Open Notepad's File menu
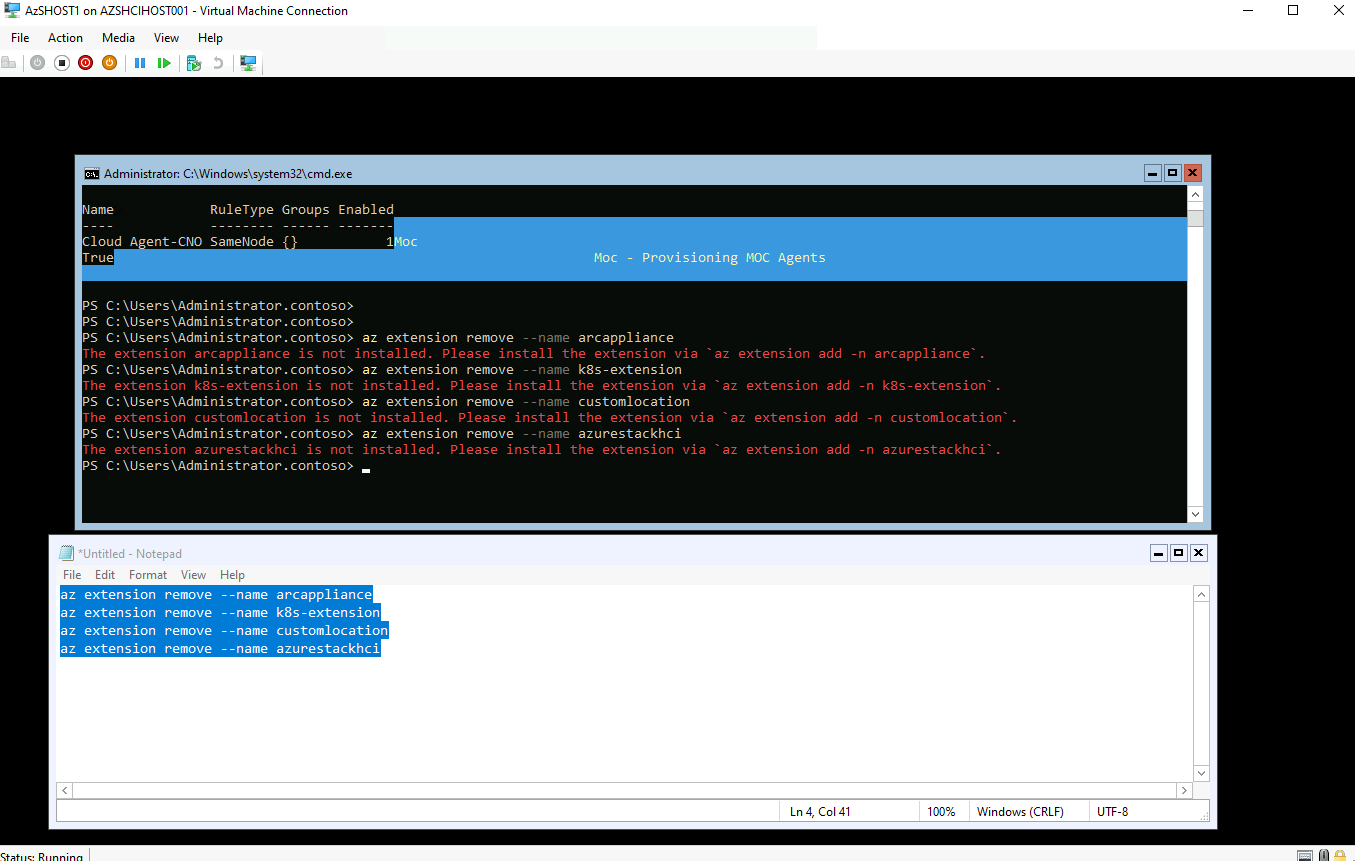The width and height of the screenshot is (1355, 861). [72, 575]
